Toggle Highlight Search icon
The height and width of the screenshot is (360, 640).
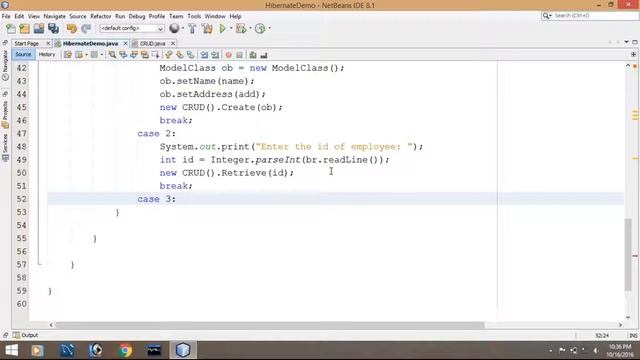[x=144, y=55]
